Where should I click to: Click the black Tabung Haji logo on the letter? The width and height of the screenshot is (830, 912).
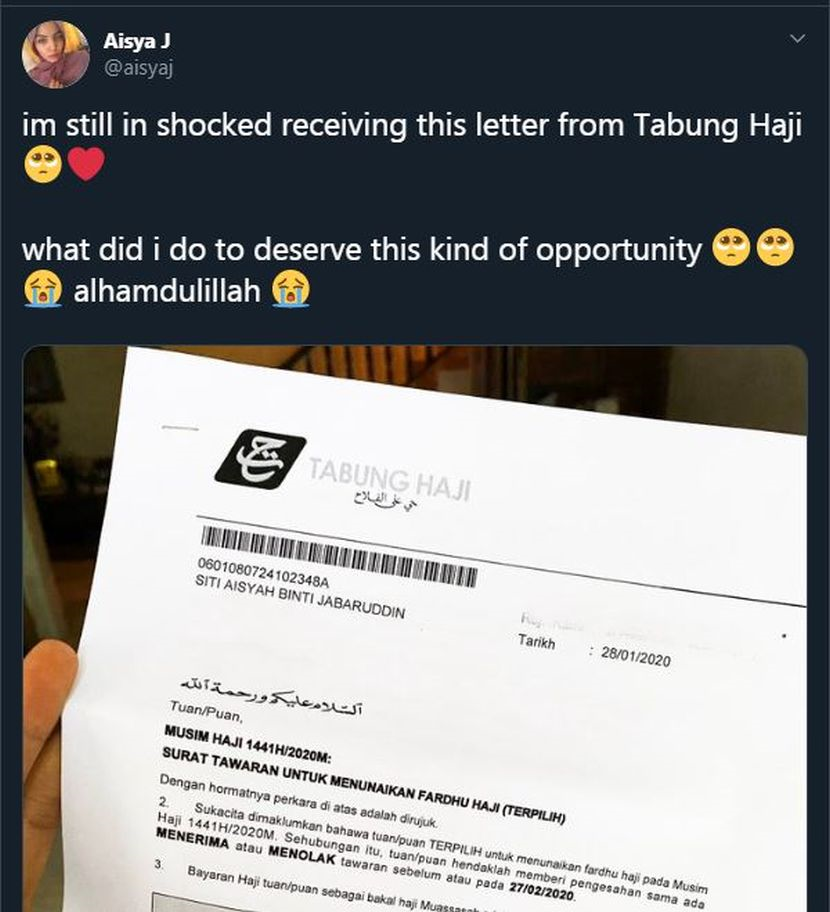[x=260, y=459]
